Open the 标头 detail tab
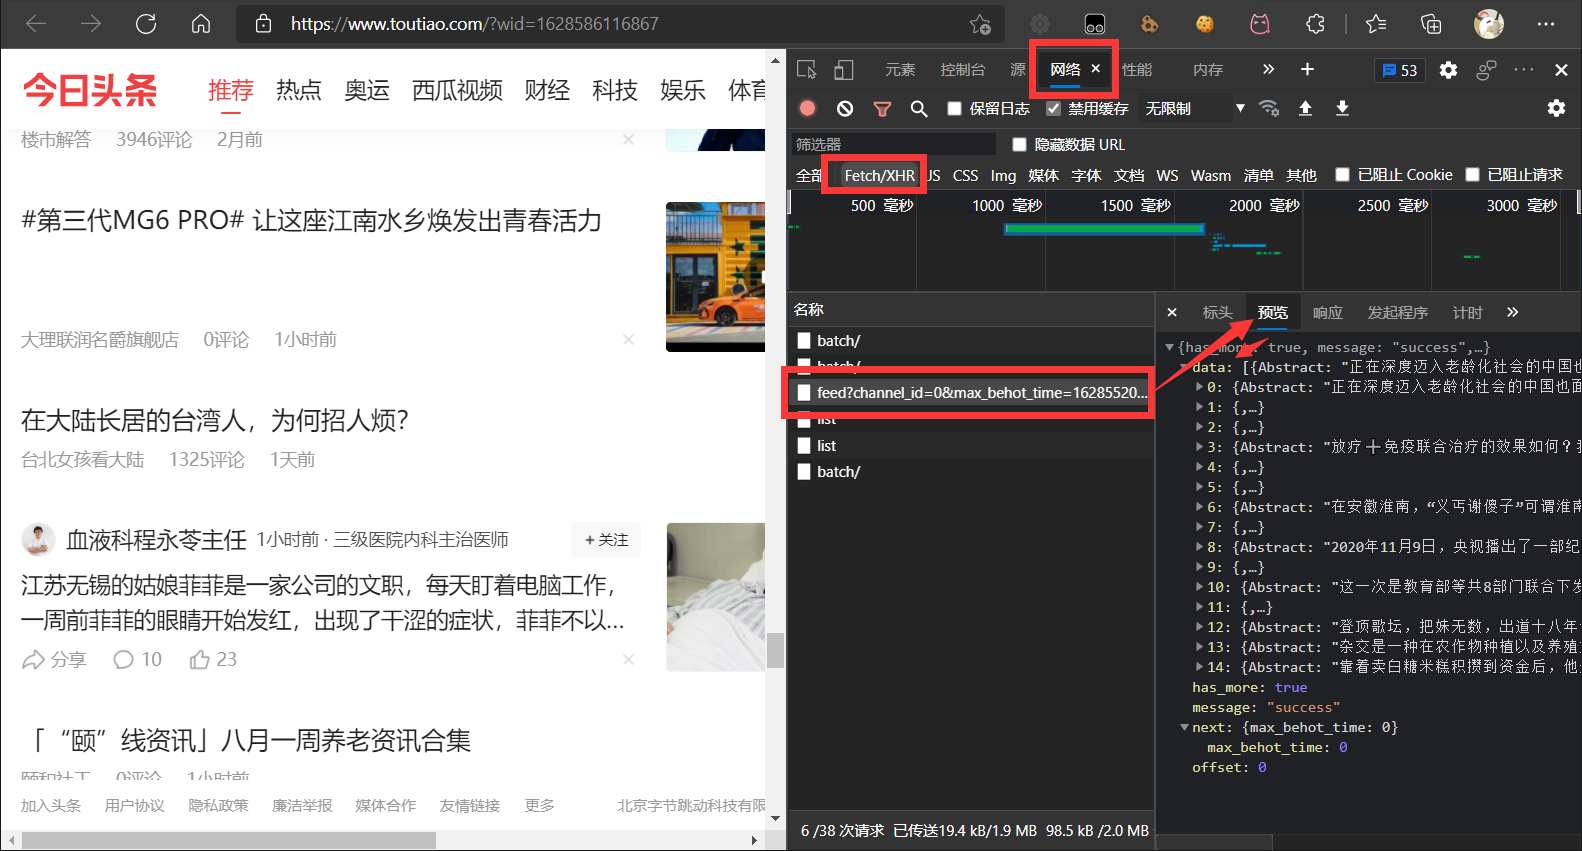Screen dimensions: 1582x851 (x=1217, y=312)
